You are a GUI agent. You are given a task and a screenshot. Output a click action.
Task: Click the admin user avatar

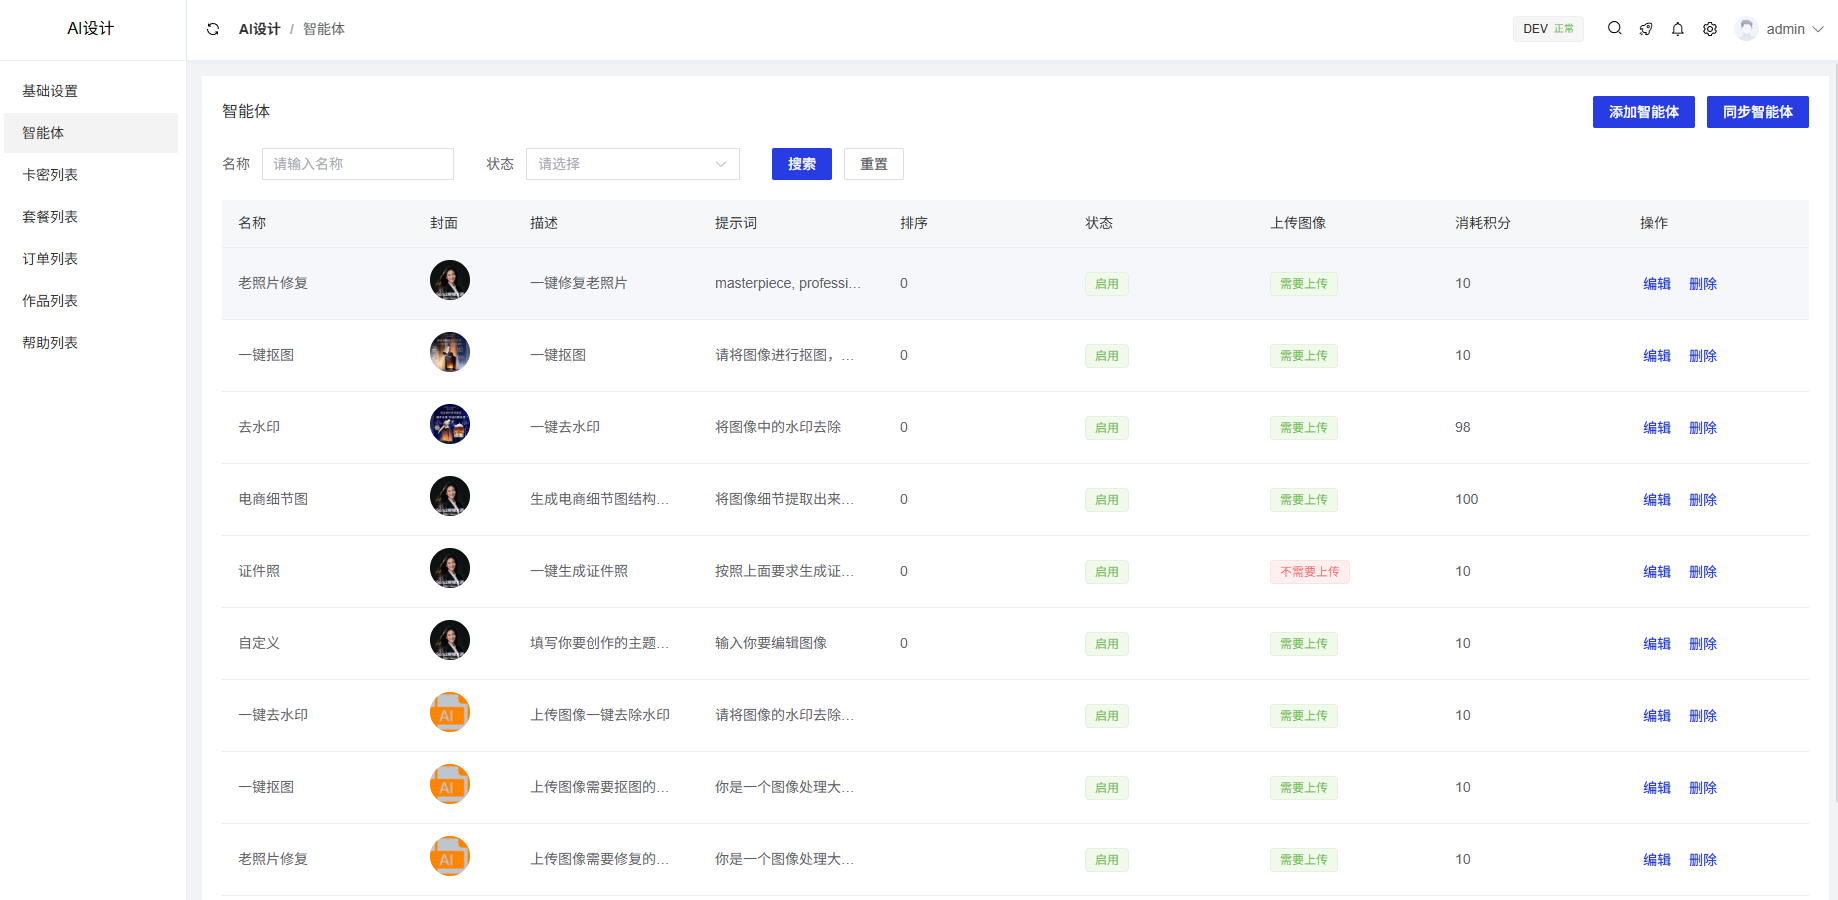pyautogui.click(x=1747, y=29)
